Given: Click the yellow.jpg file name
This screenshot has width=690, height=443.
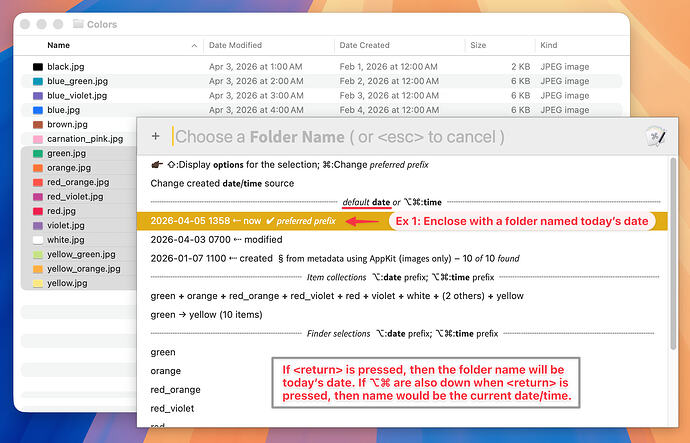Looking at the screenshot, I should pyautogui.click(x=67, y=283).
